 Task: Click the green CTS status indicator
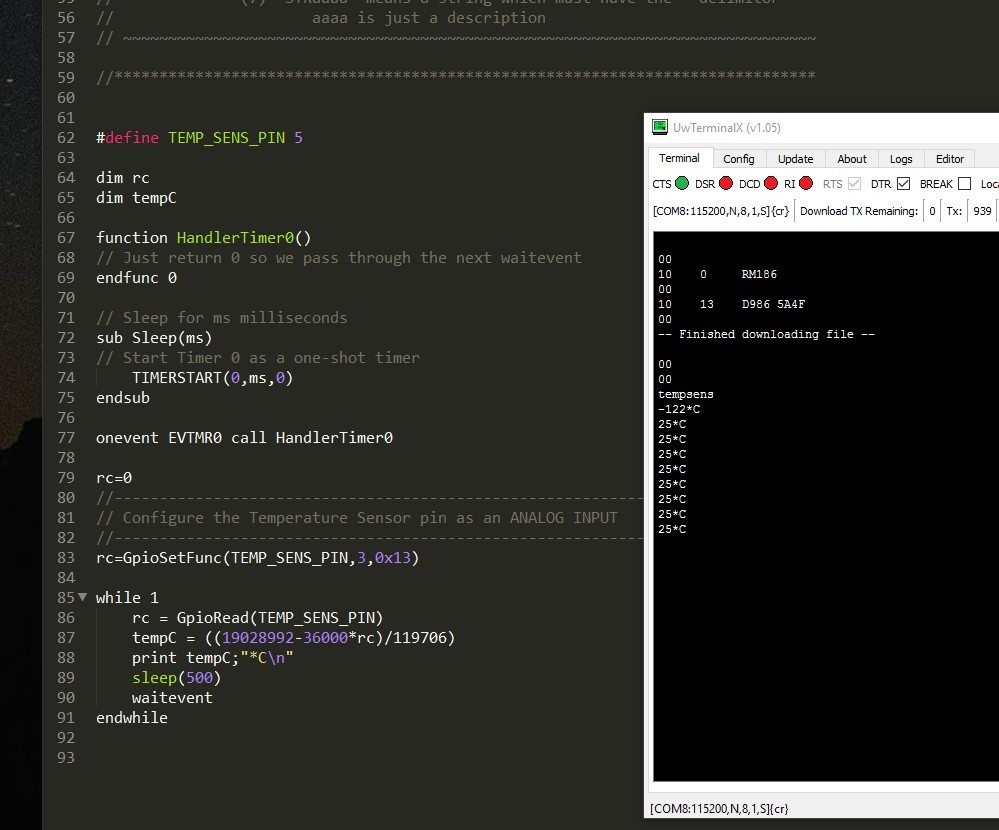click(x=682, y=184)
